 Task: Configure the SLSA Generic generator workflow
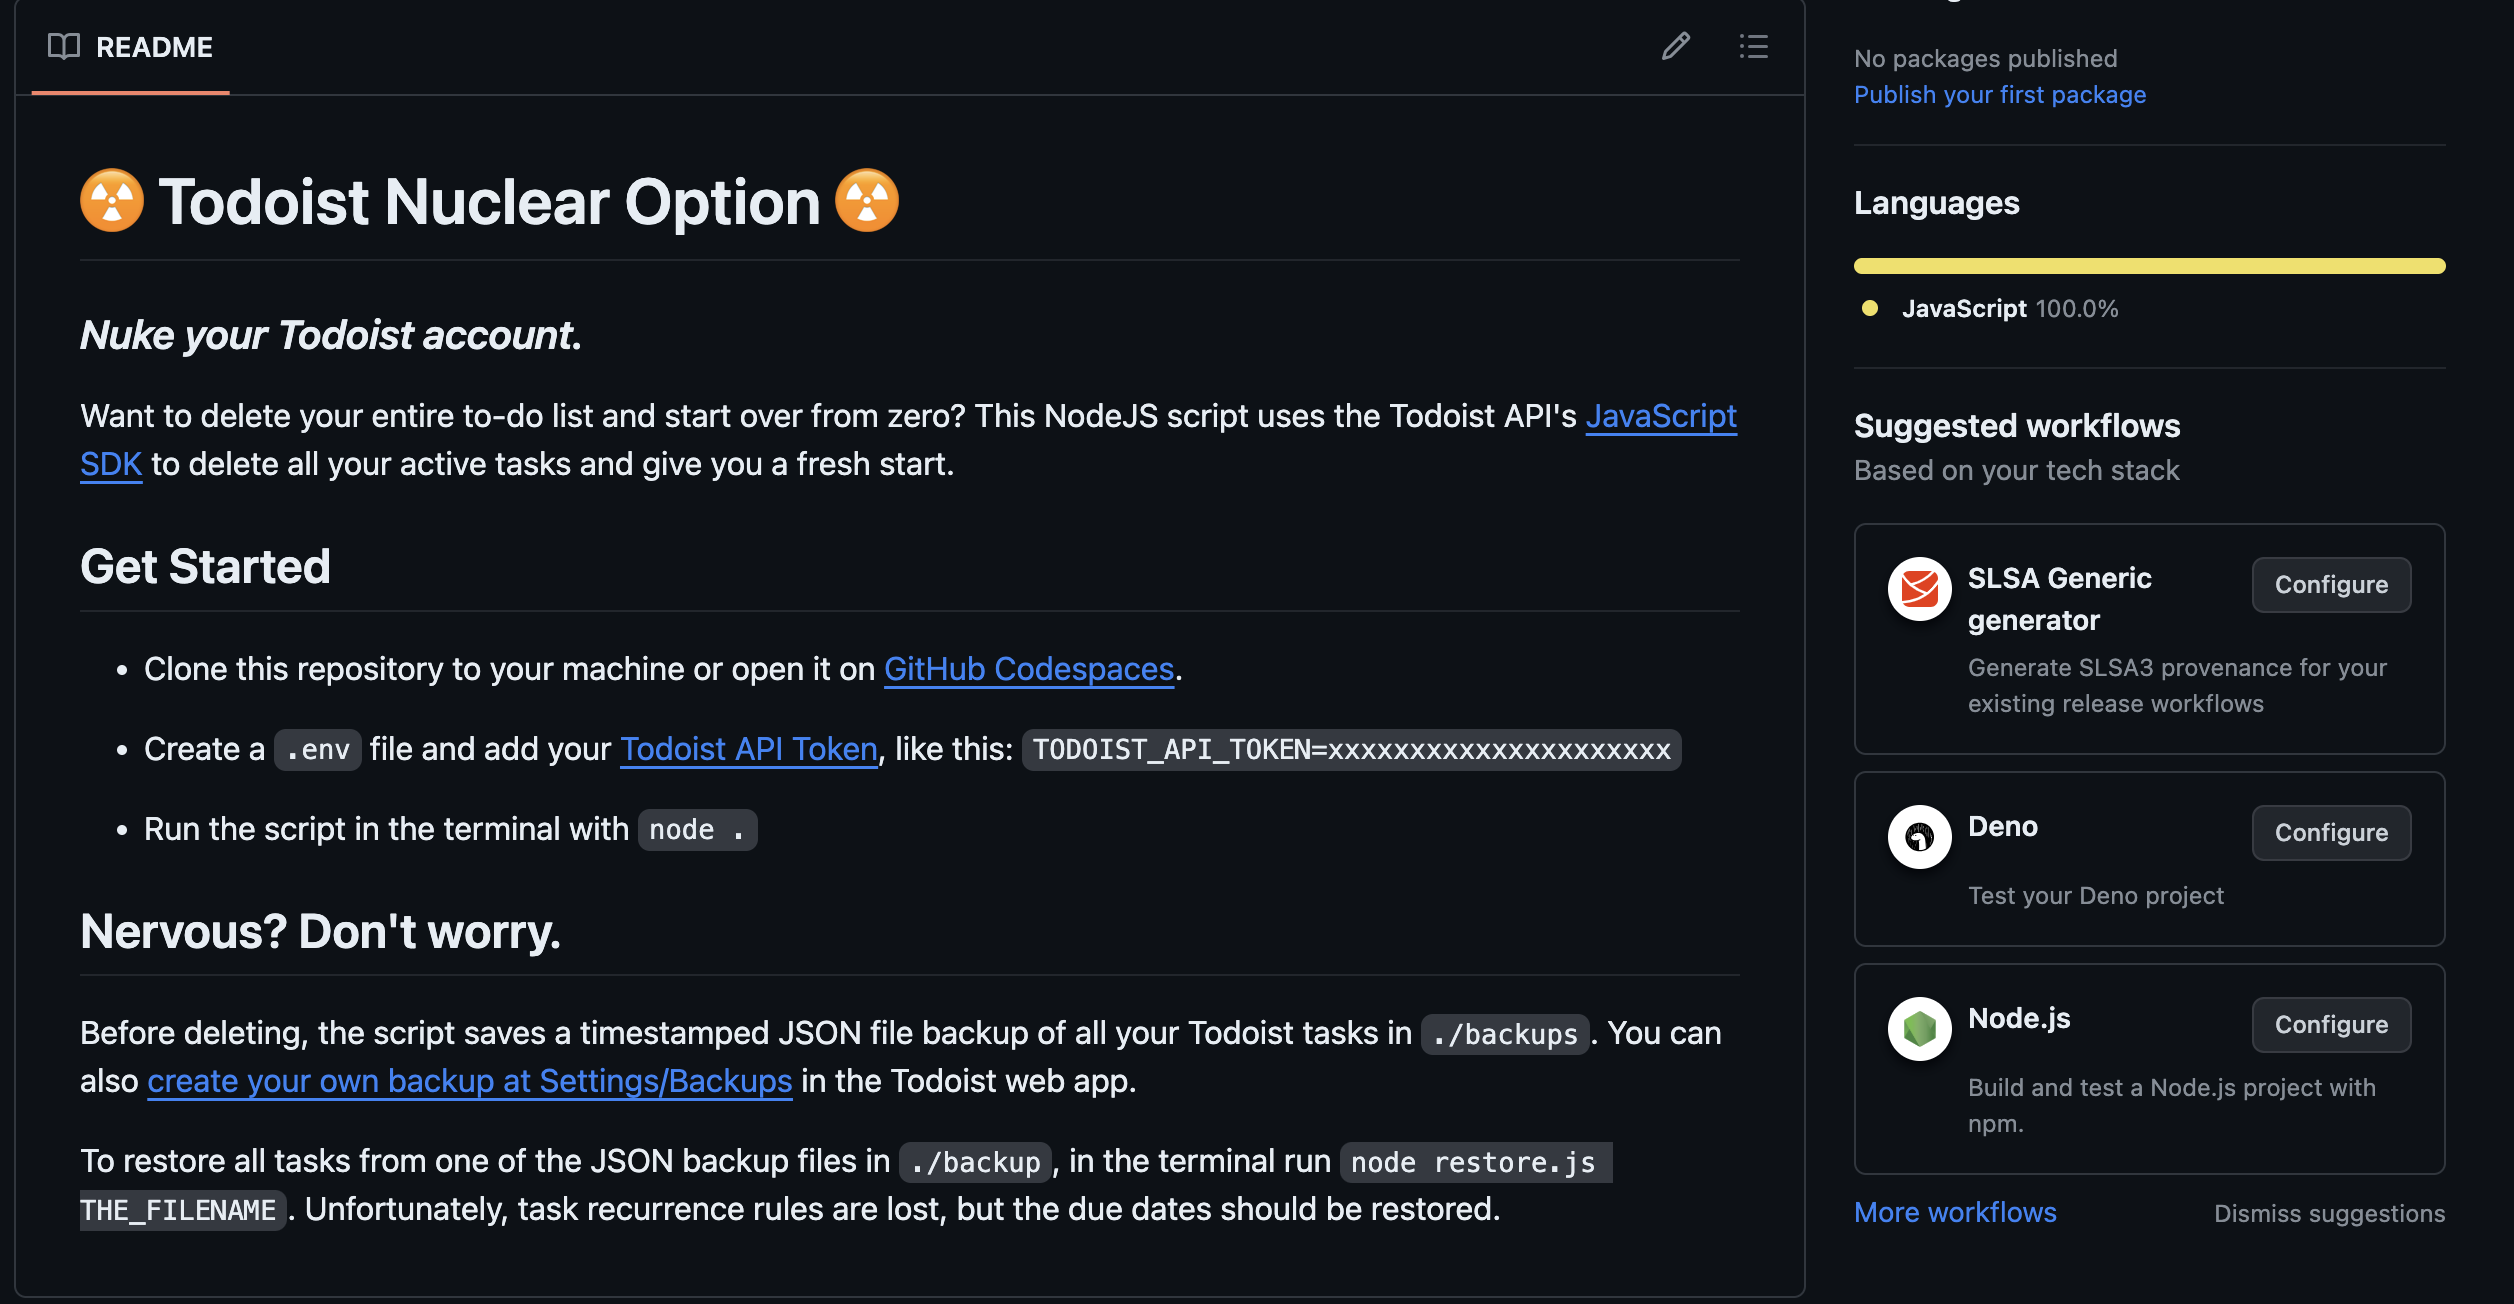tap(2331, 584)
